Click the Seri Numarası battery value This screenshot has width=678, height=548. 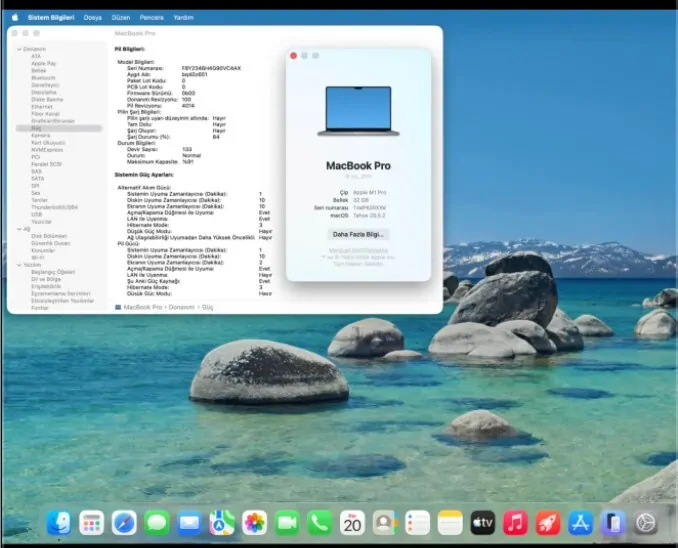[211, 68]
